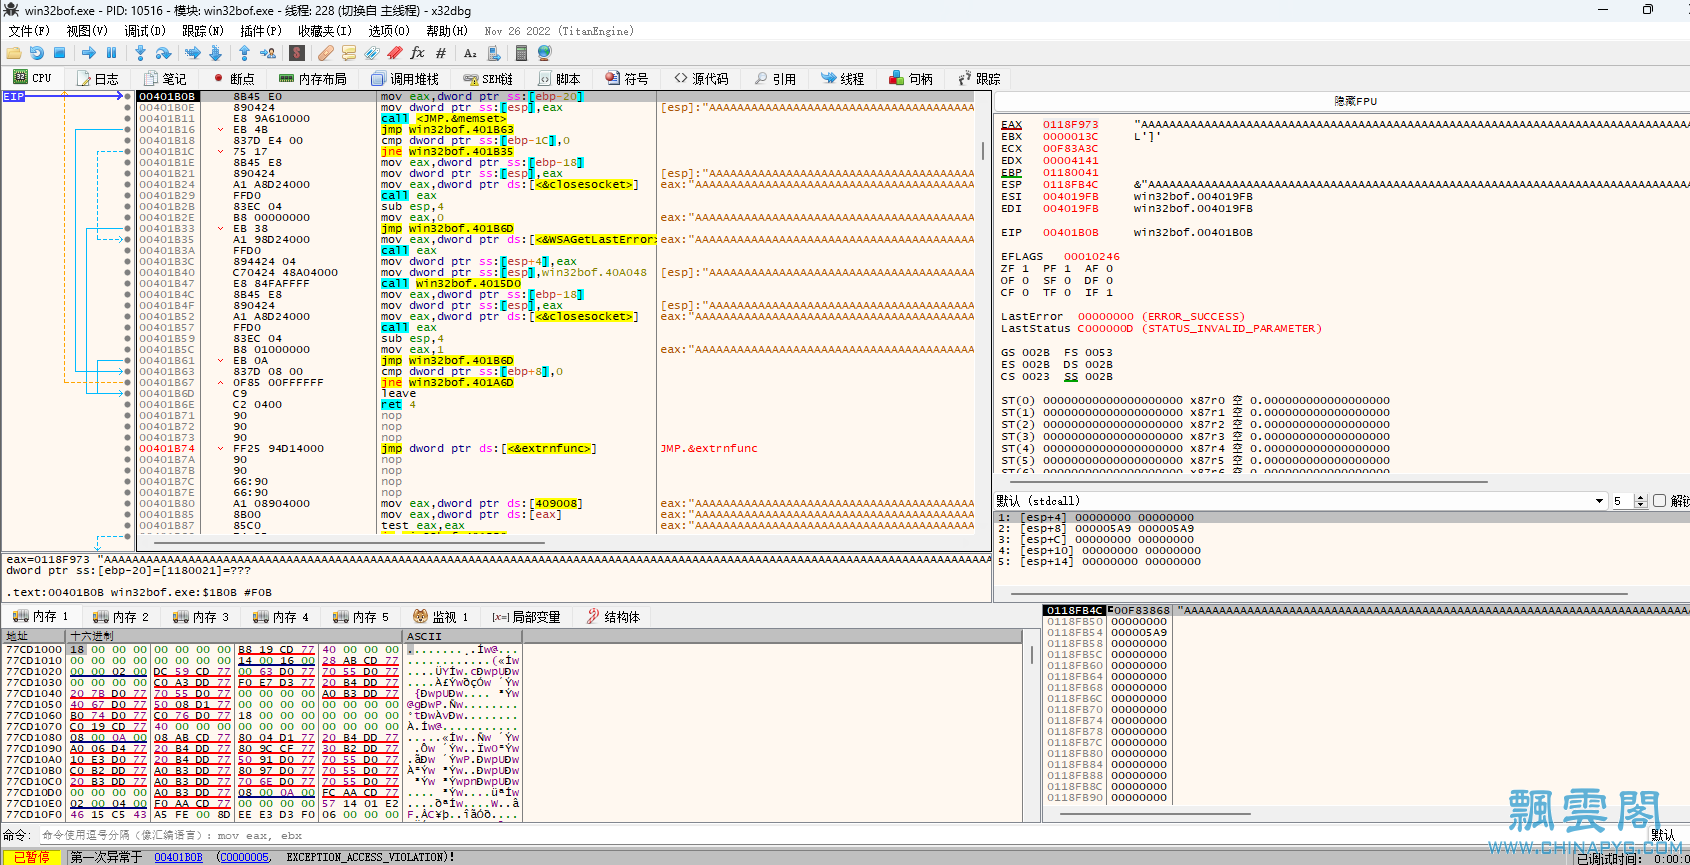The image size is (1690, 865).
Task: Open the 帮助(H) menu
Action: tap(447, 31)
